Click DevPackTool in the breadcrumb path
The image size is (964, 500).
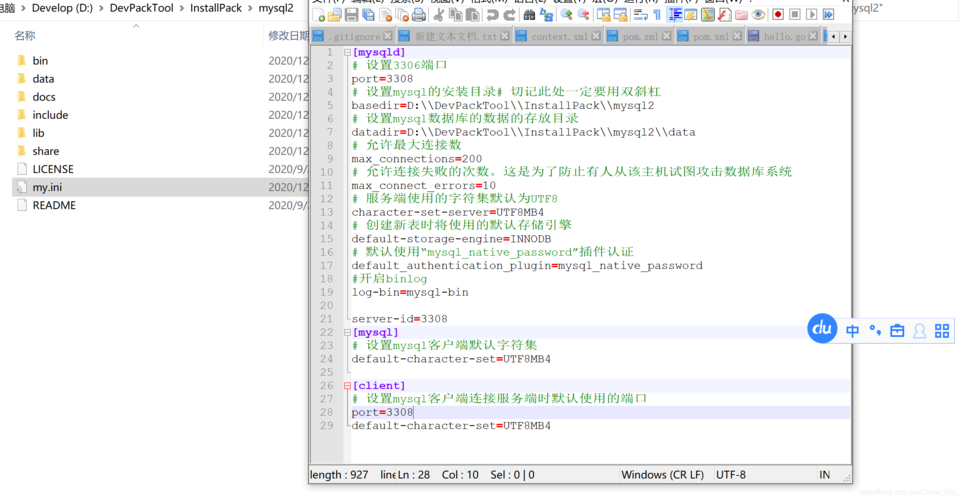141,8
